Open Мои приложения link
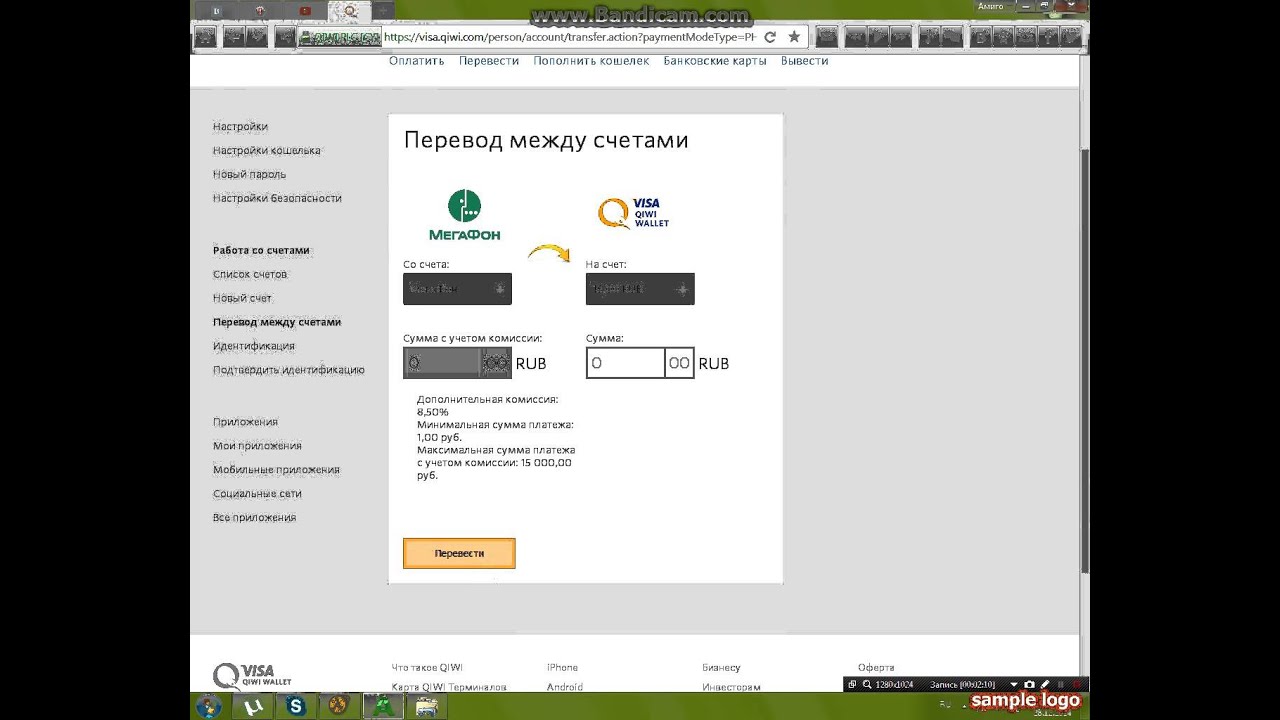Image resolution: width=1280 pixels, height=720 pixels. [257, 447]
